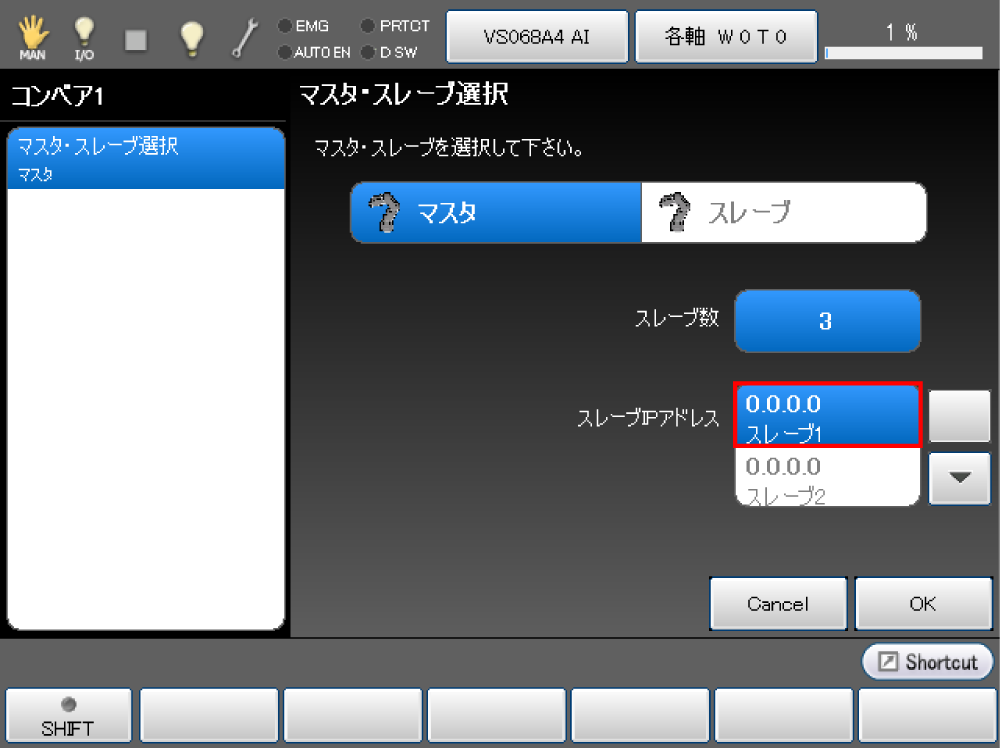Screen dimensions: 1000x748
Task: Open the スレーブ数 value 3 selector
Action: coord(827,322)
